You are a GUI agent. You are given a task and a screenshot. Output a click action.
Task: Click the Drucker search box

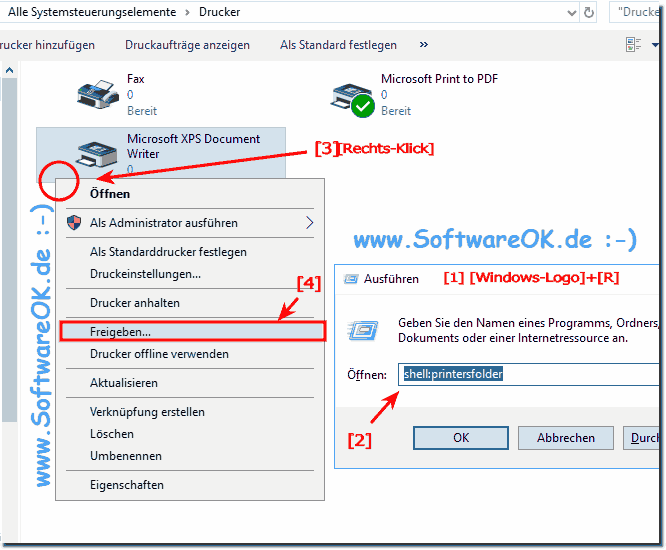pyautogui.click(x=634, y=12)
